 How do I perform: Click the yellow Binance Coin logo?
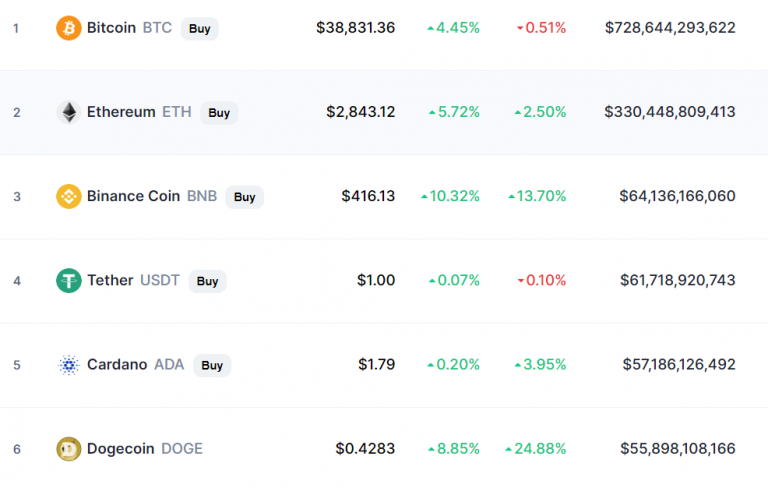pos(69,196)
